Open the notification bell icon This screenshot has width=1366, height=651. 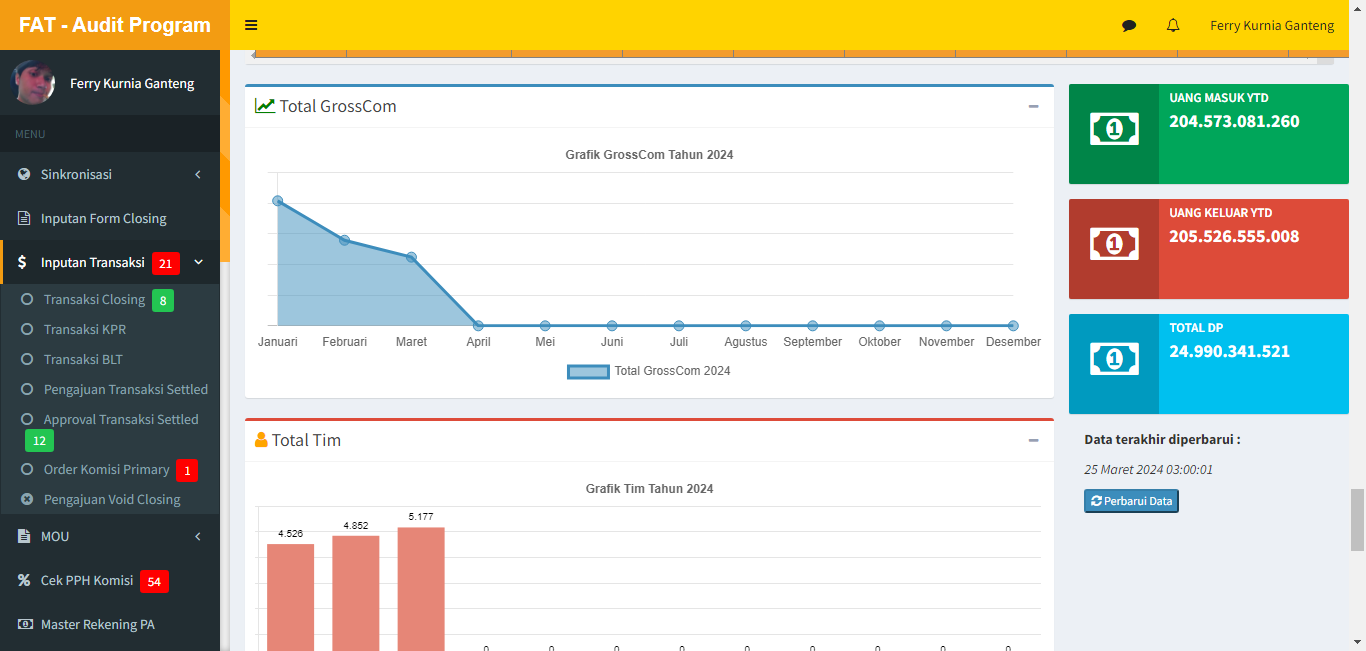point(1173,26)
